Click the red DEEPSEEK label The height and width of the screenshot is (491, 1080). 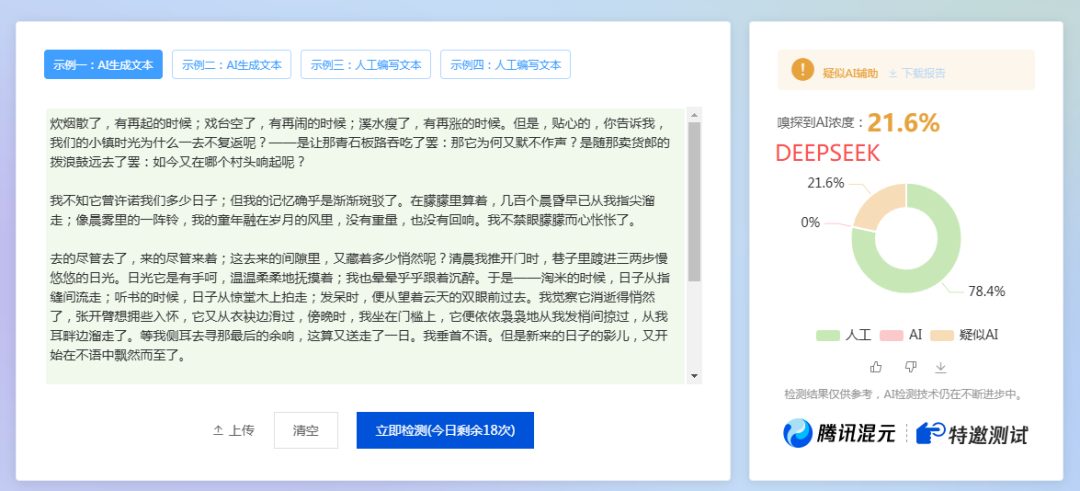[x=828, y=154]
